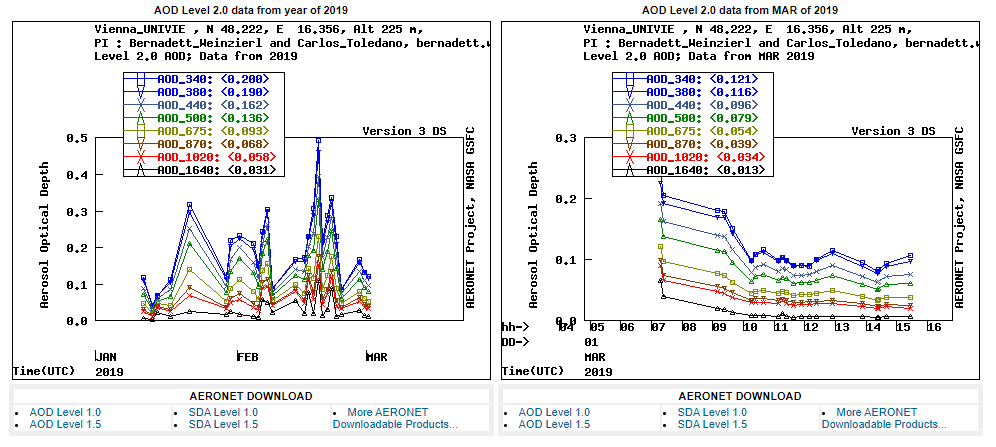This screenshot has width=996, height=447.
Task: Select the FEB month label on left chart axis
Action: click(246, 356)
